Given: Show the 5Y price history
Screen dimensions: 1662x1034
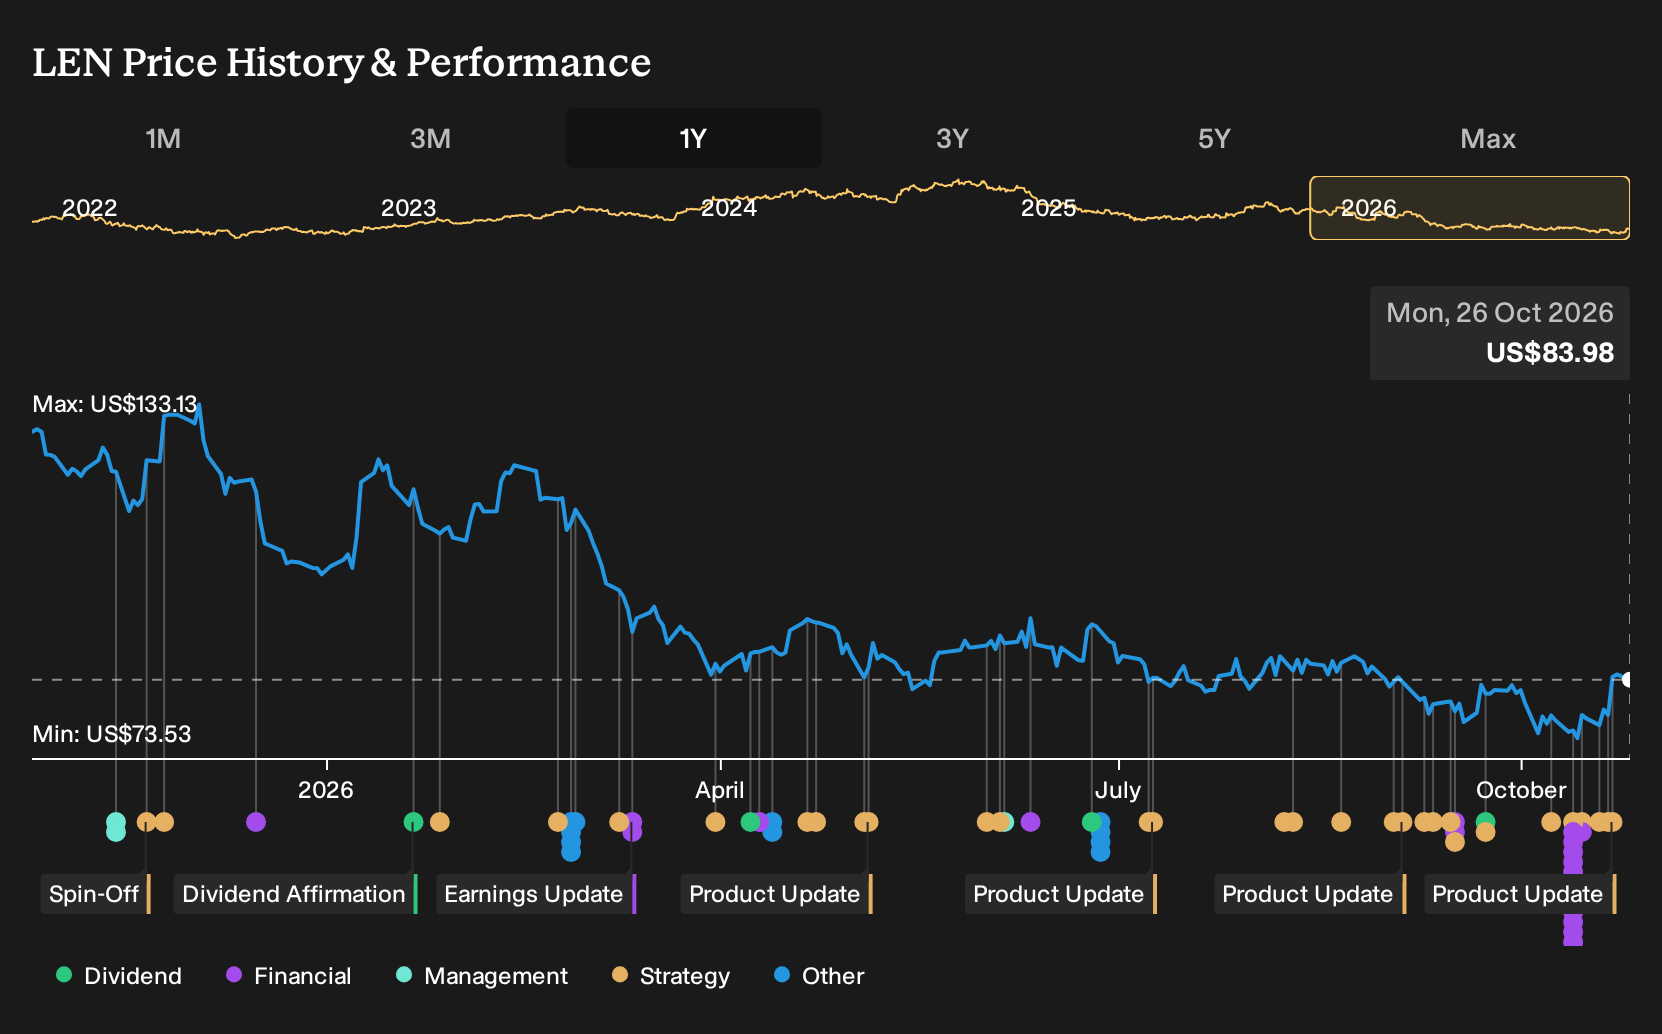Looking at the screenshot, I should [1214, 138].
